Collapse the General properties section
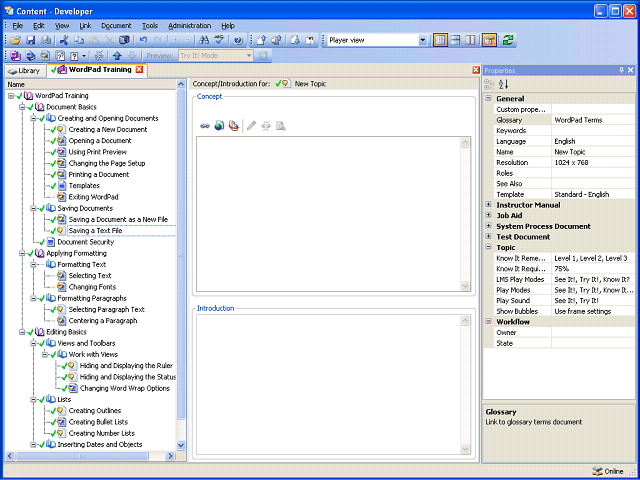640x480 pixels. (x=488, y=98)
